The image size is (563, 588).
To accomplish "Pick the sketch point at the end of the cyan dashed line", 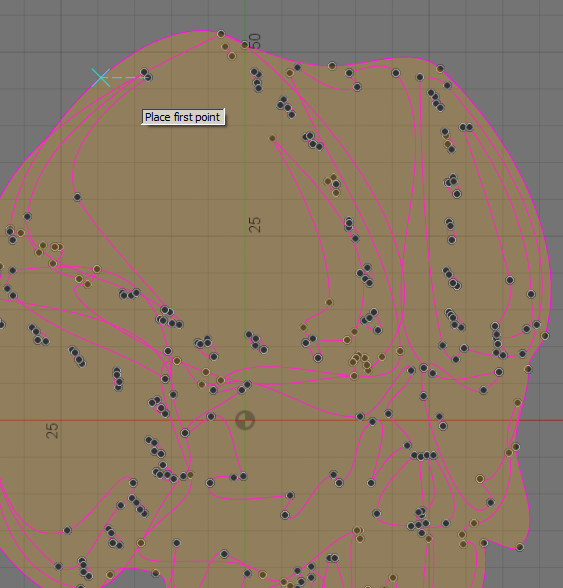I will tap(148, 78).
